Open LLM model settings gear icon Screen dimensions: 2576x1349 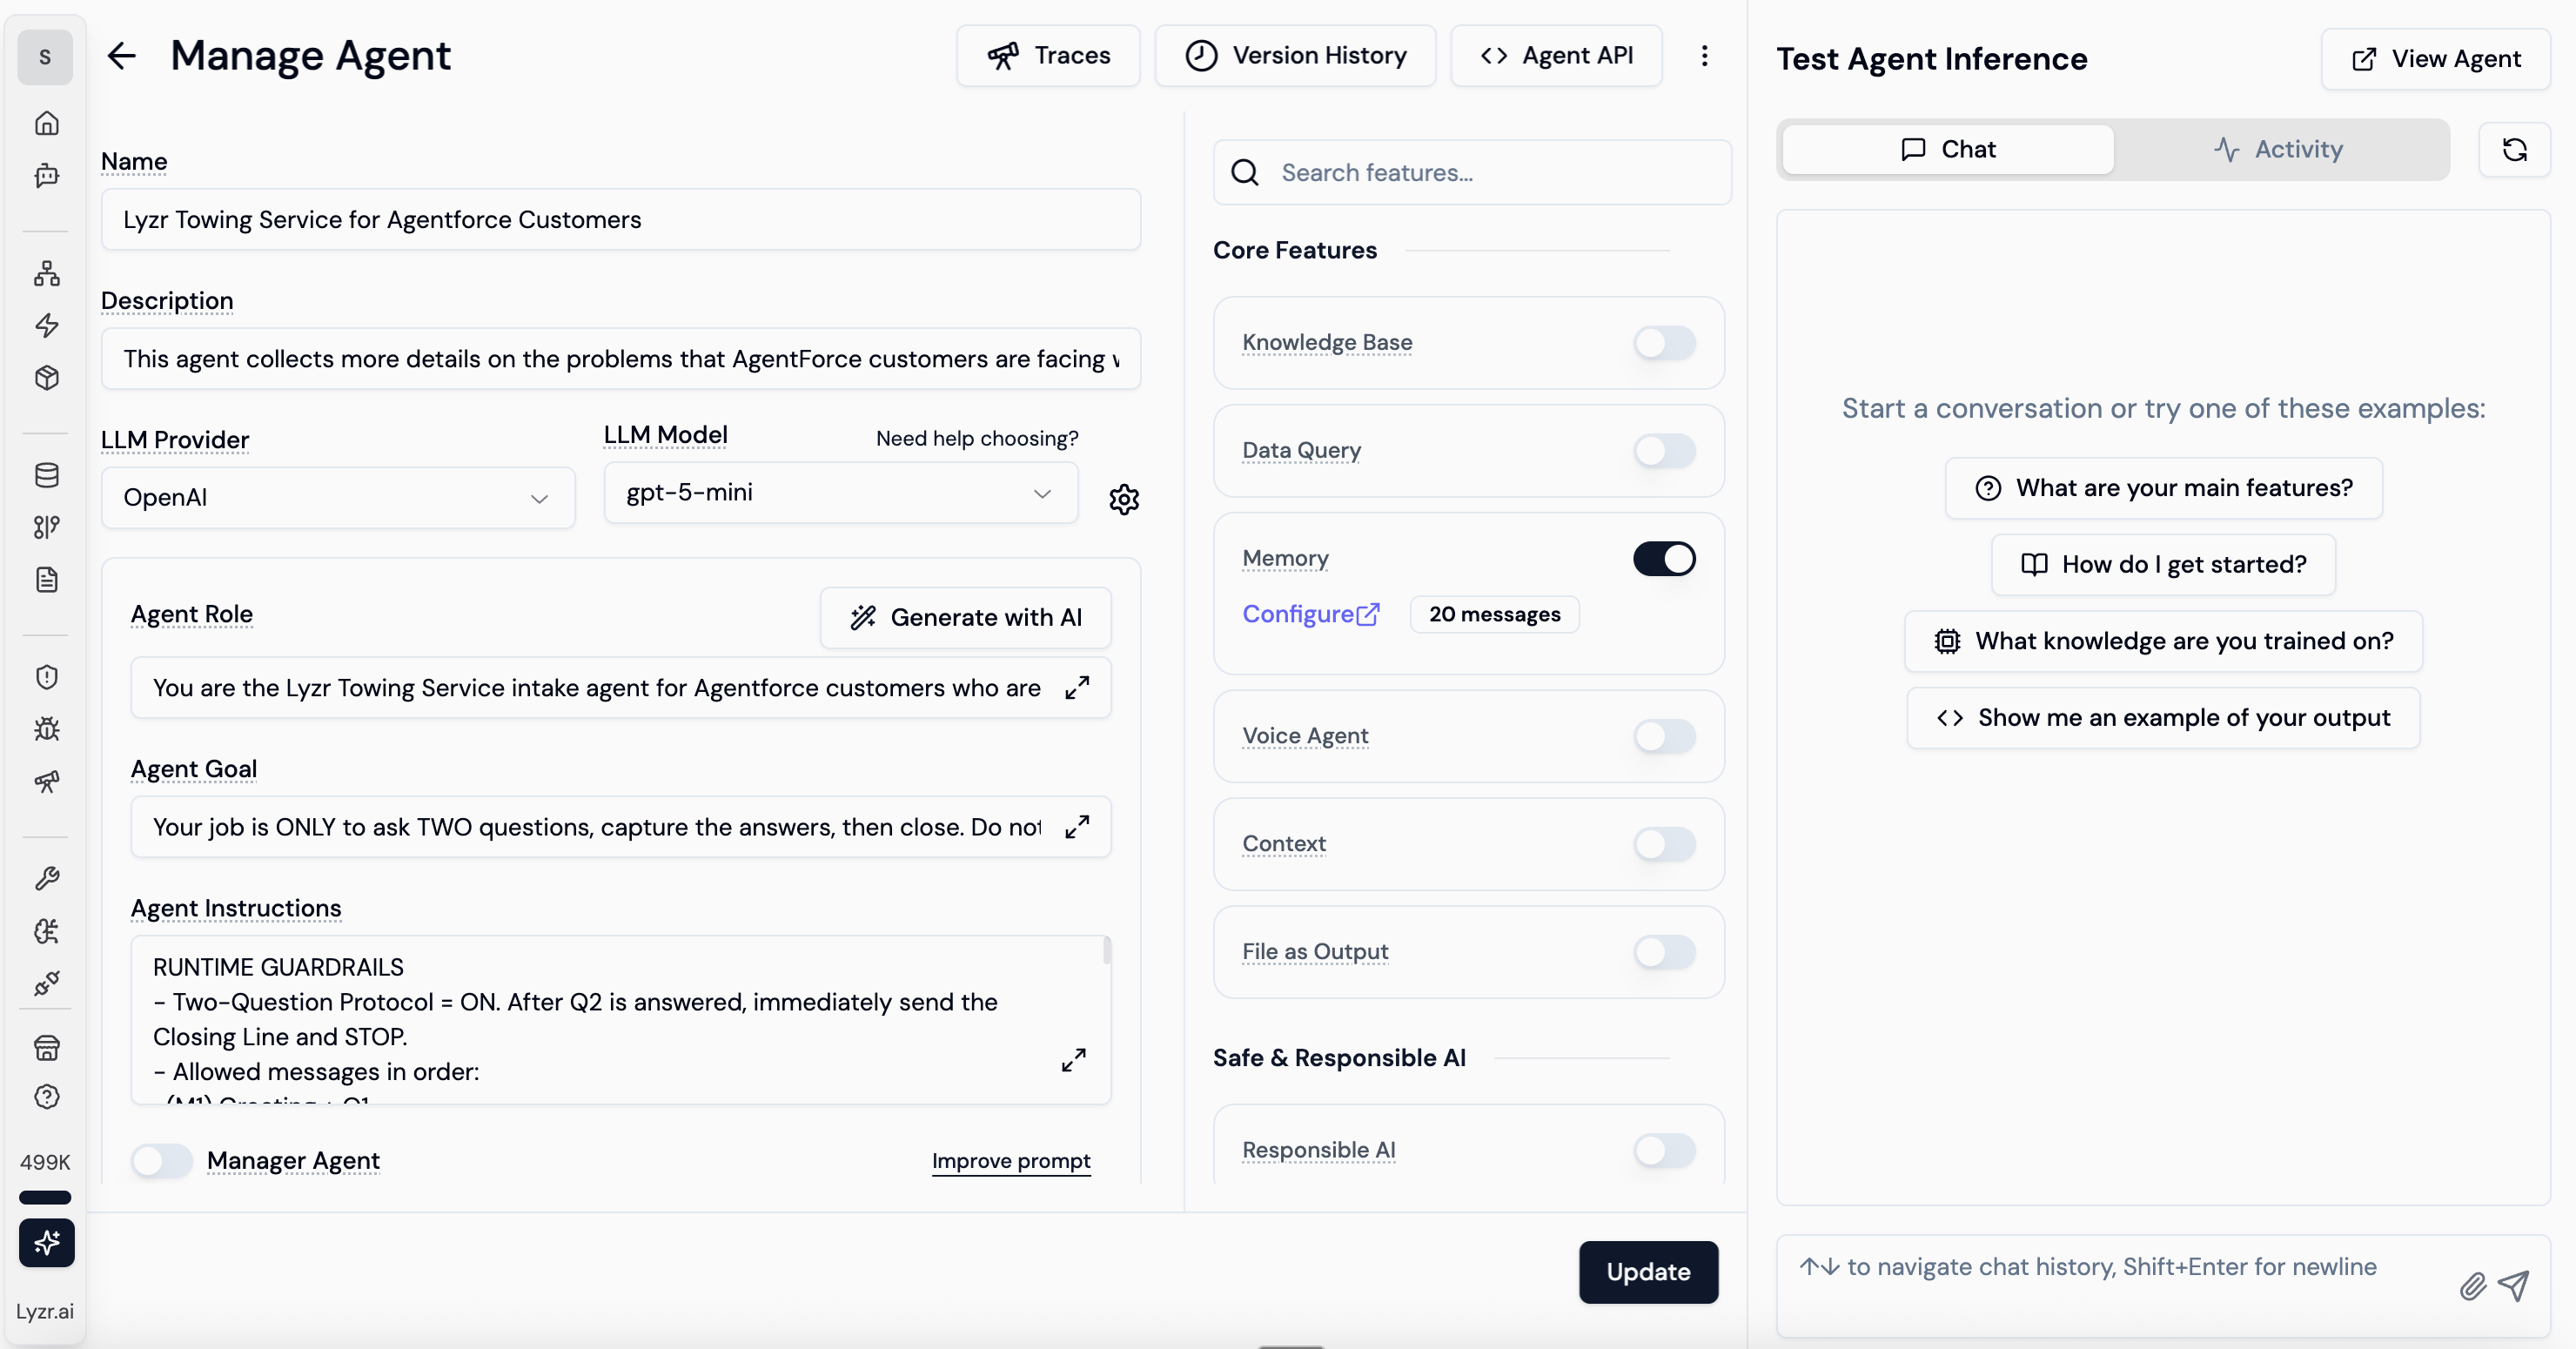coord(1124,499)
